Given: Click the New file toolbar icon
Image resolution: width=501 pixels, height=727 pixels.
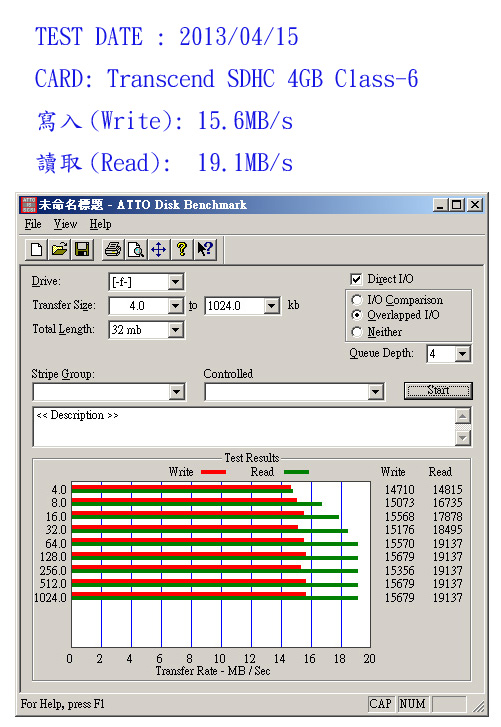Looking at the screenshot, I should point(37,249).
